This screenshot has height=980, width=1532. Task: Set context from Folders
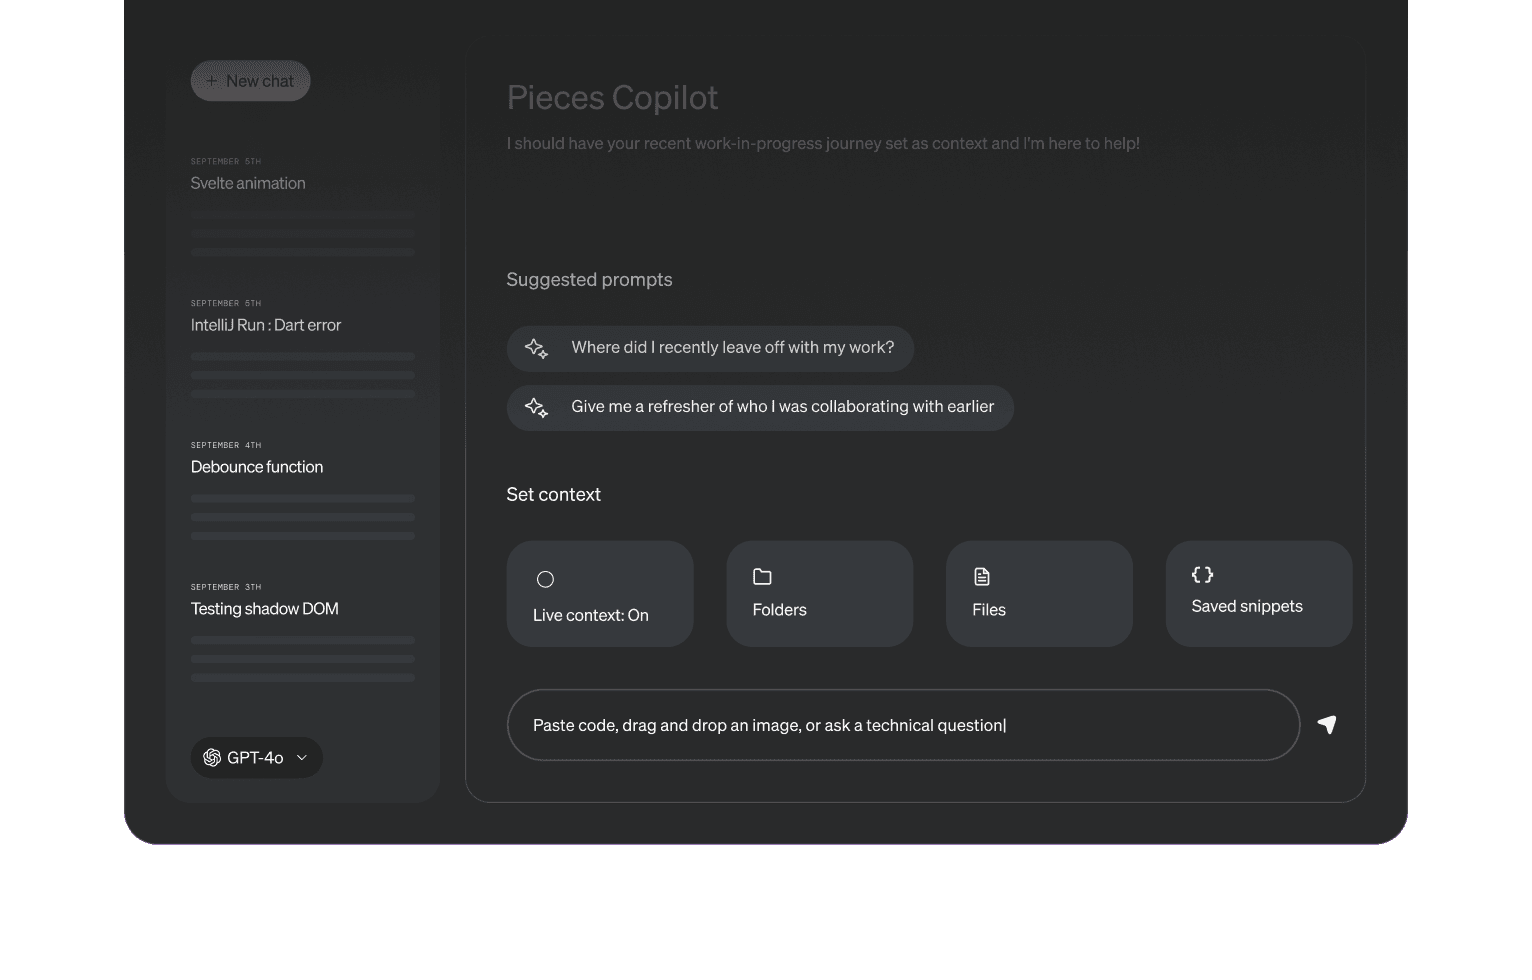pyautogui.click(x=820, y=594)
